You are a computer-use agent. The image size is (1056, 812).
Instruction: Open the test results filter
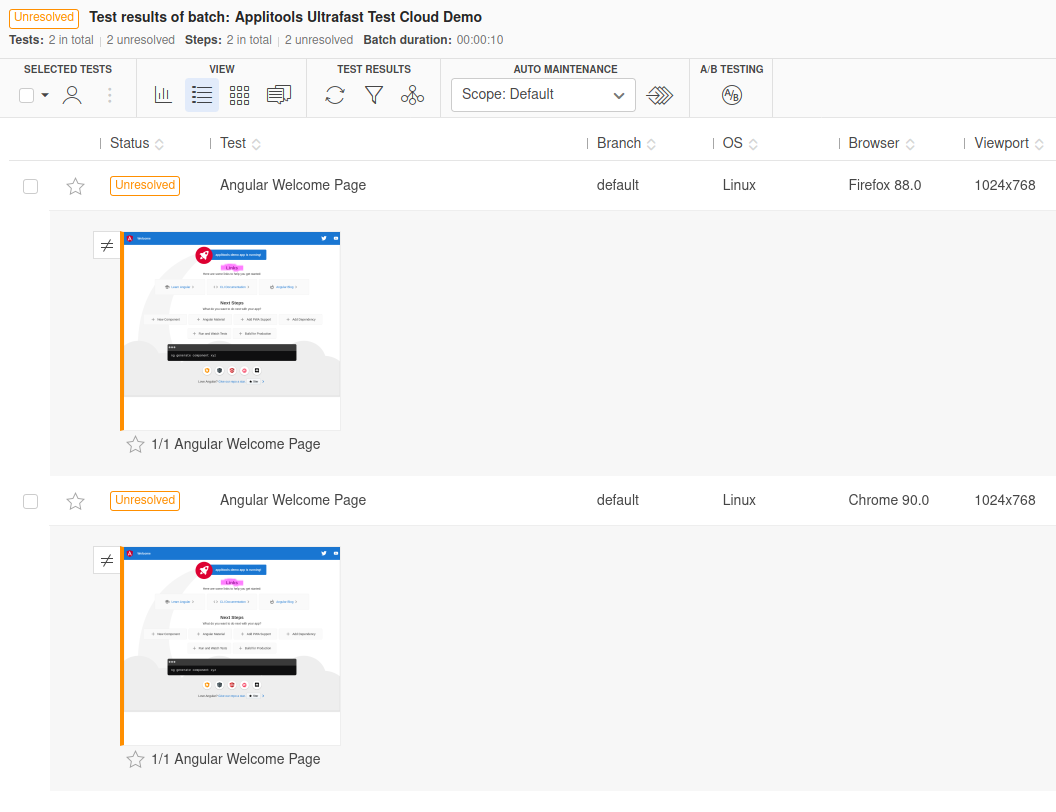(x=374, y=95)
